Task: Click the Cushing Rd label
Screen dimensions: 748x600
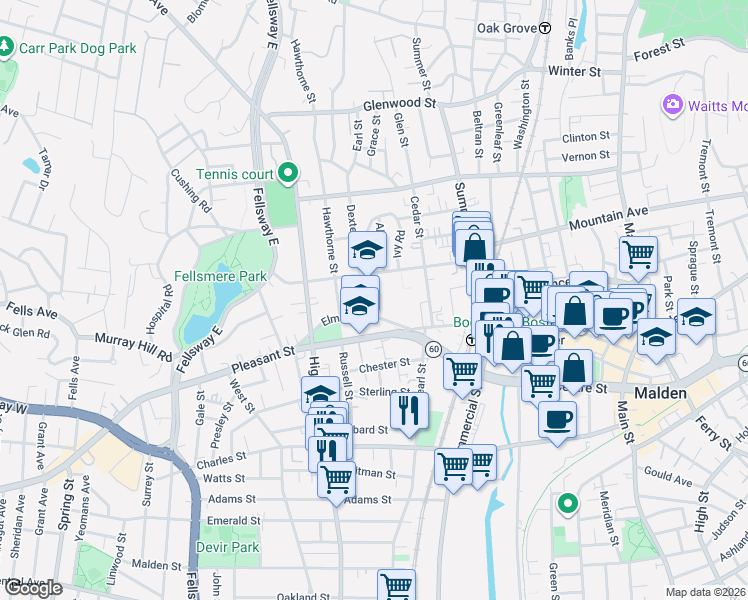Action: 191,191
